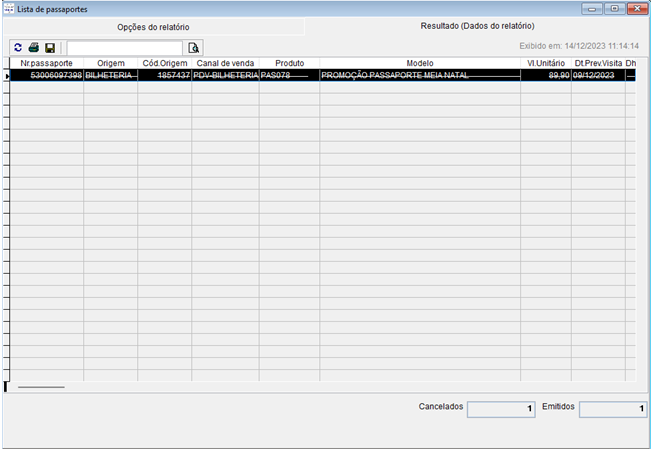Click the print report icon

(33, 47)
